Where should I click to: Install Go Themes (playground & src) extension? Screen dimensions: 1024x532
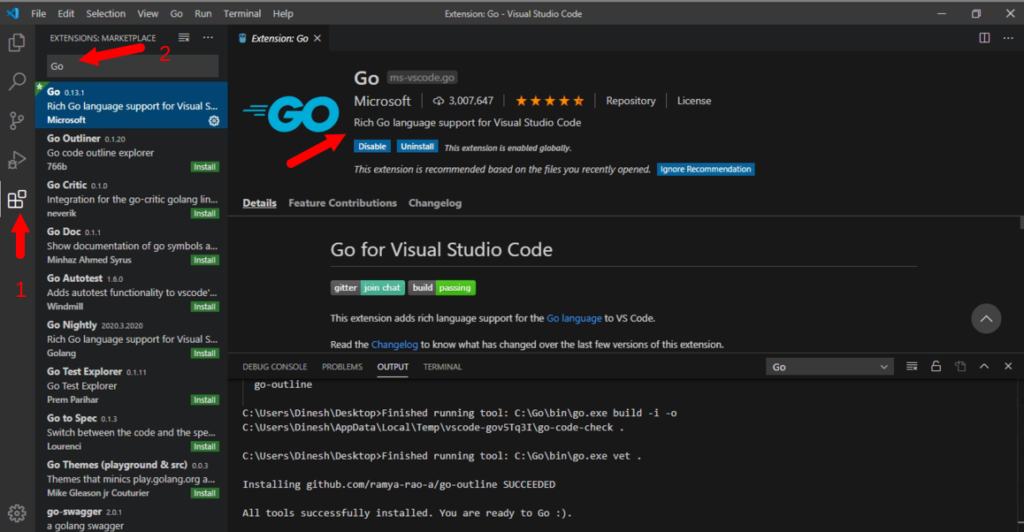coord(204,493)
